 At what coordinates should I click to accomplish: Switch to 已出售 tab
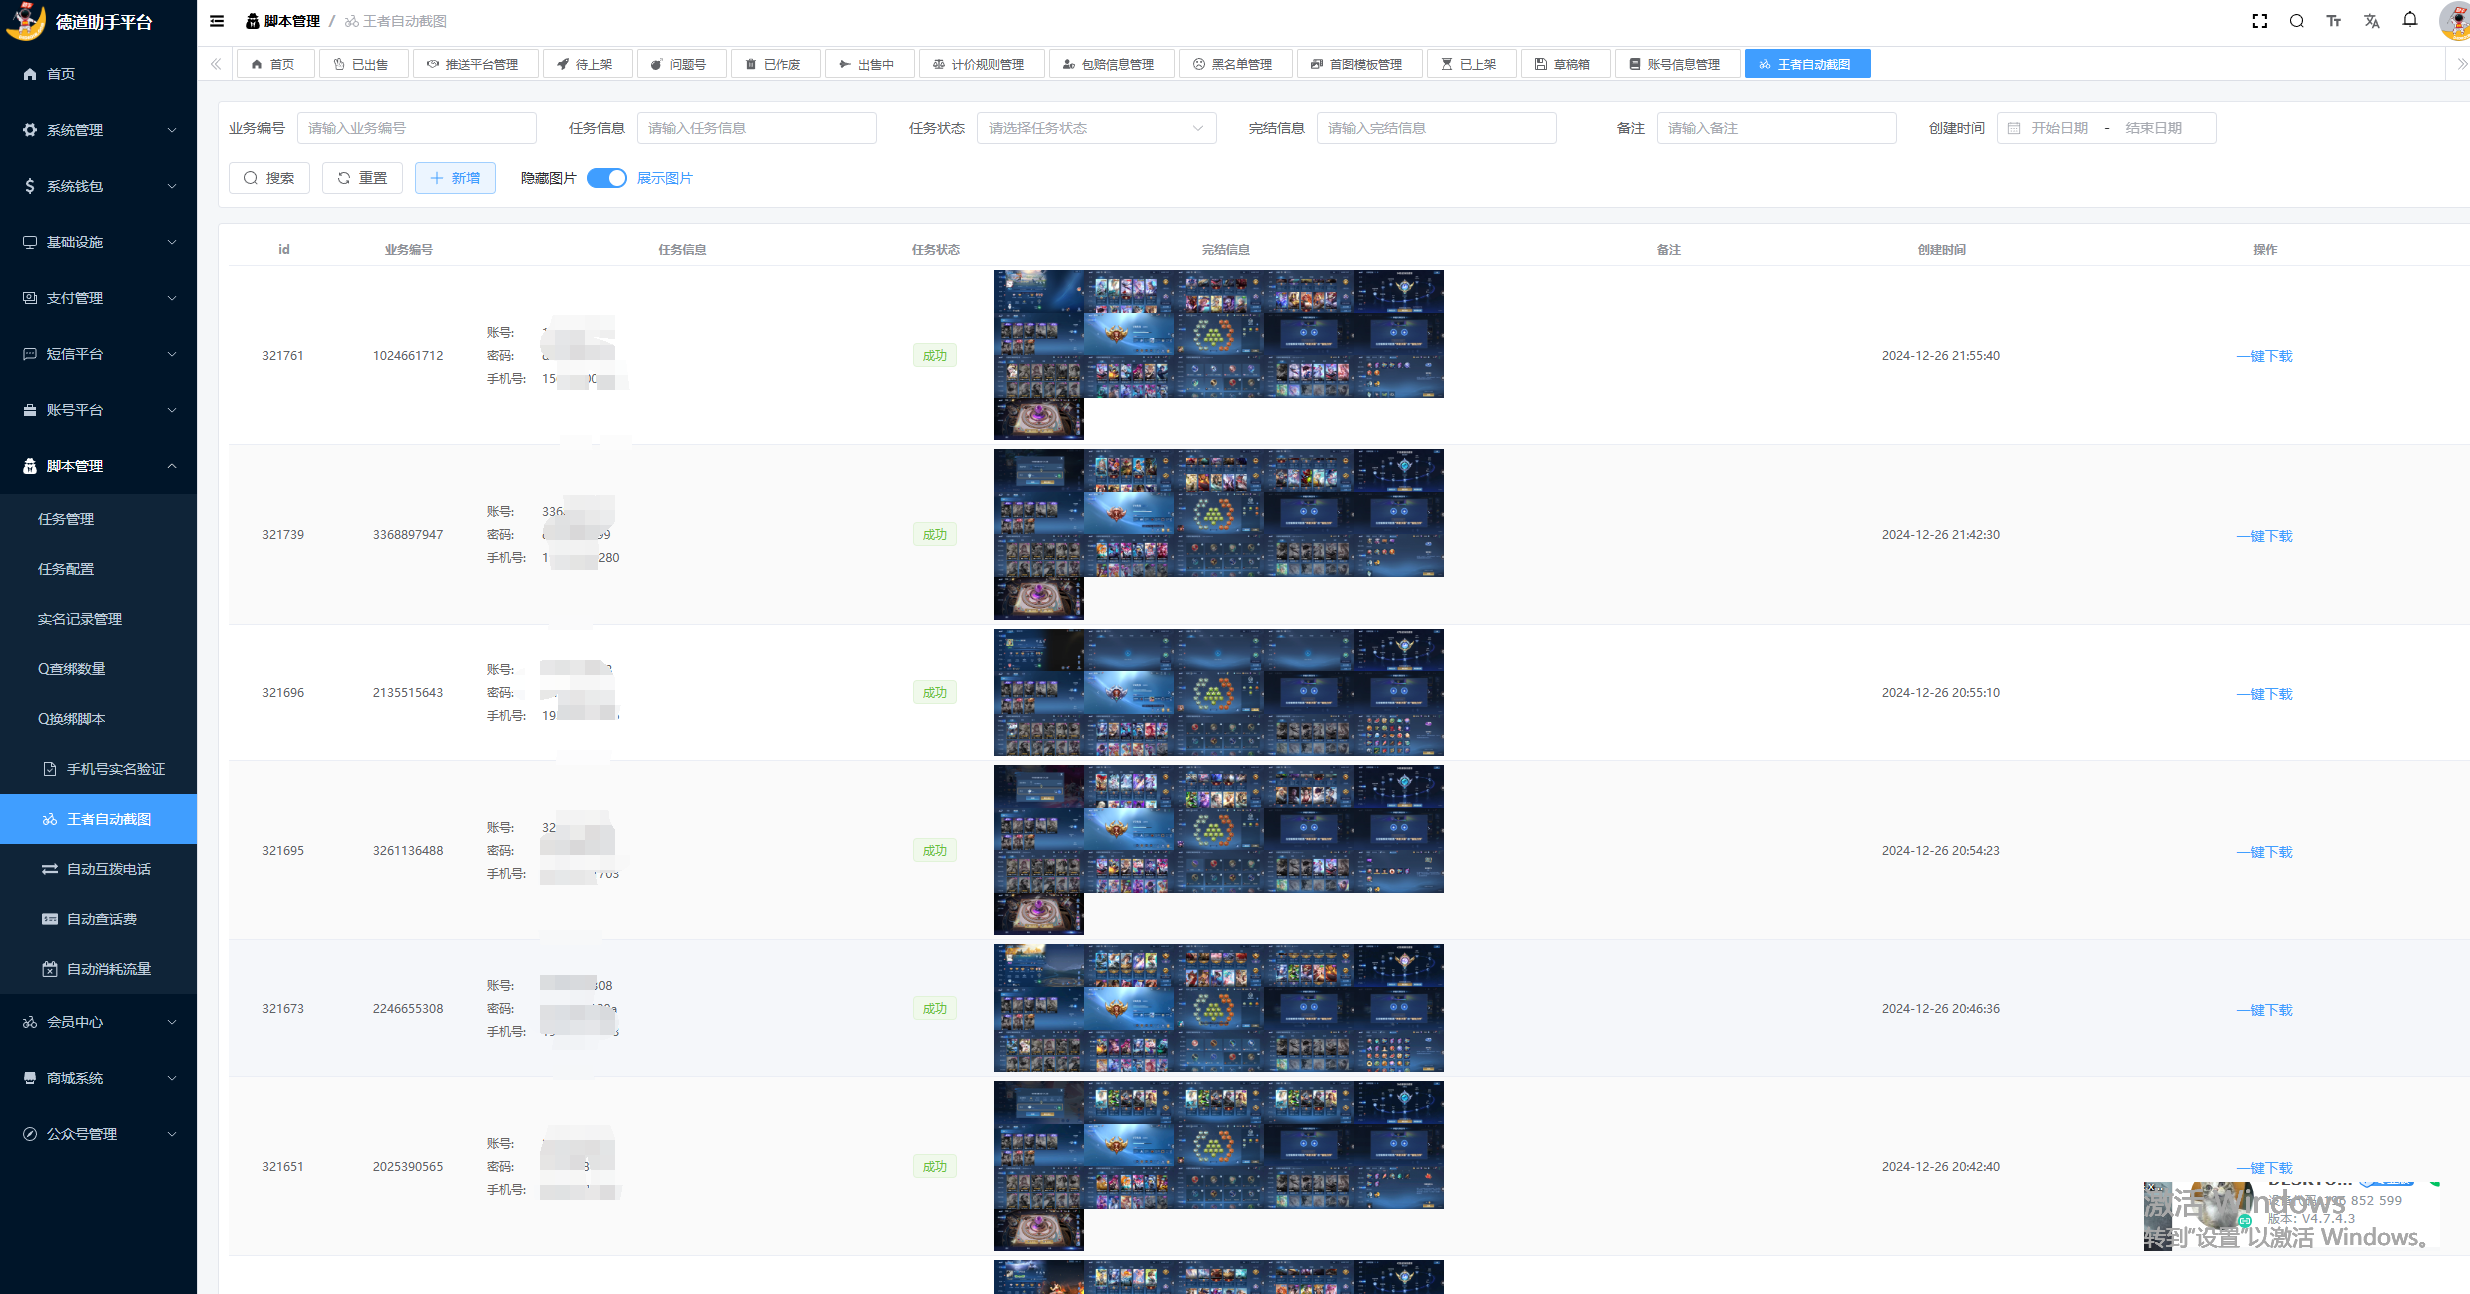[x=364, y=64]
